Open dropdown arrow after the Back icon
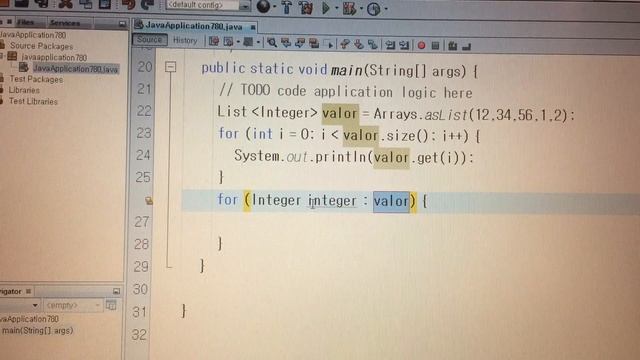This screenshot has height=360, width=640. tap(238, 42)
